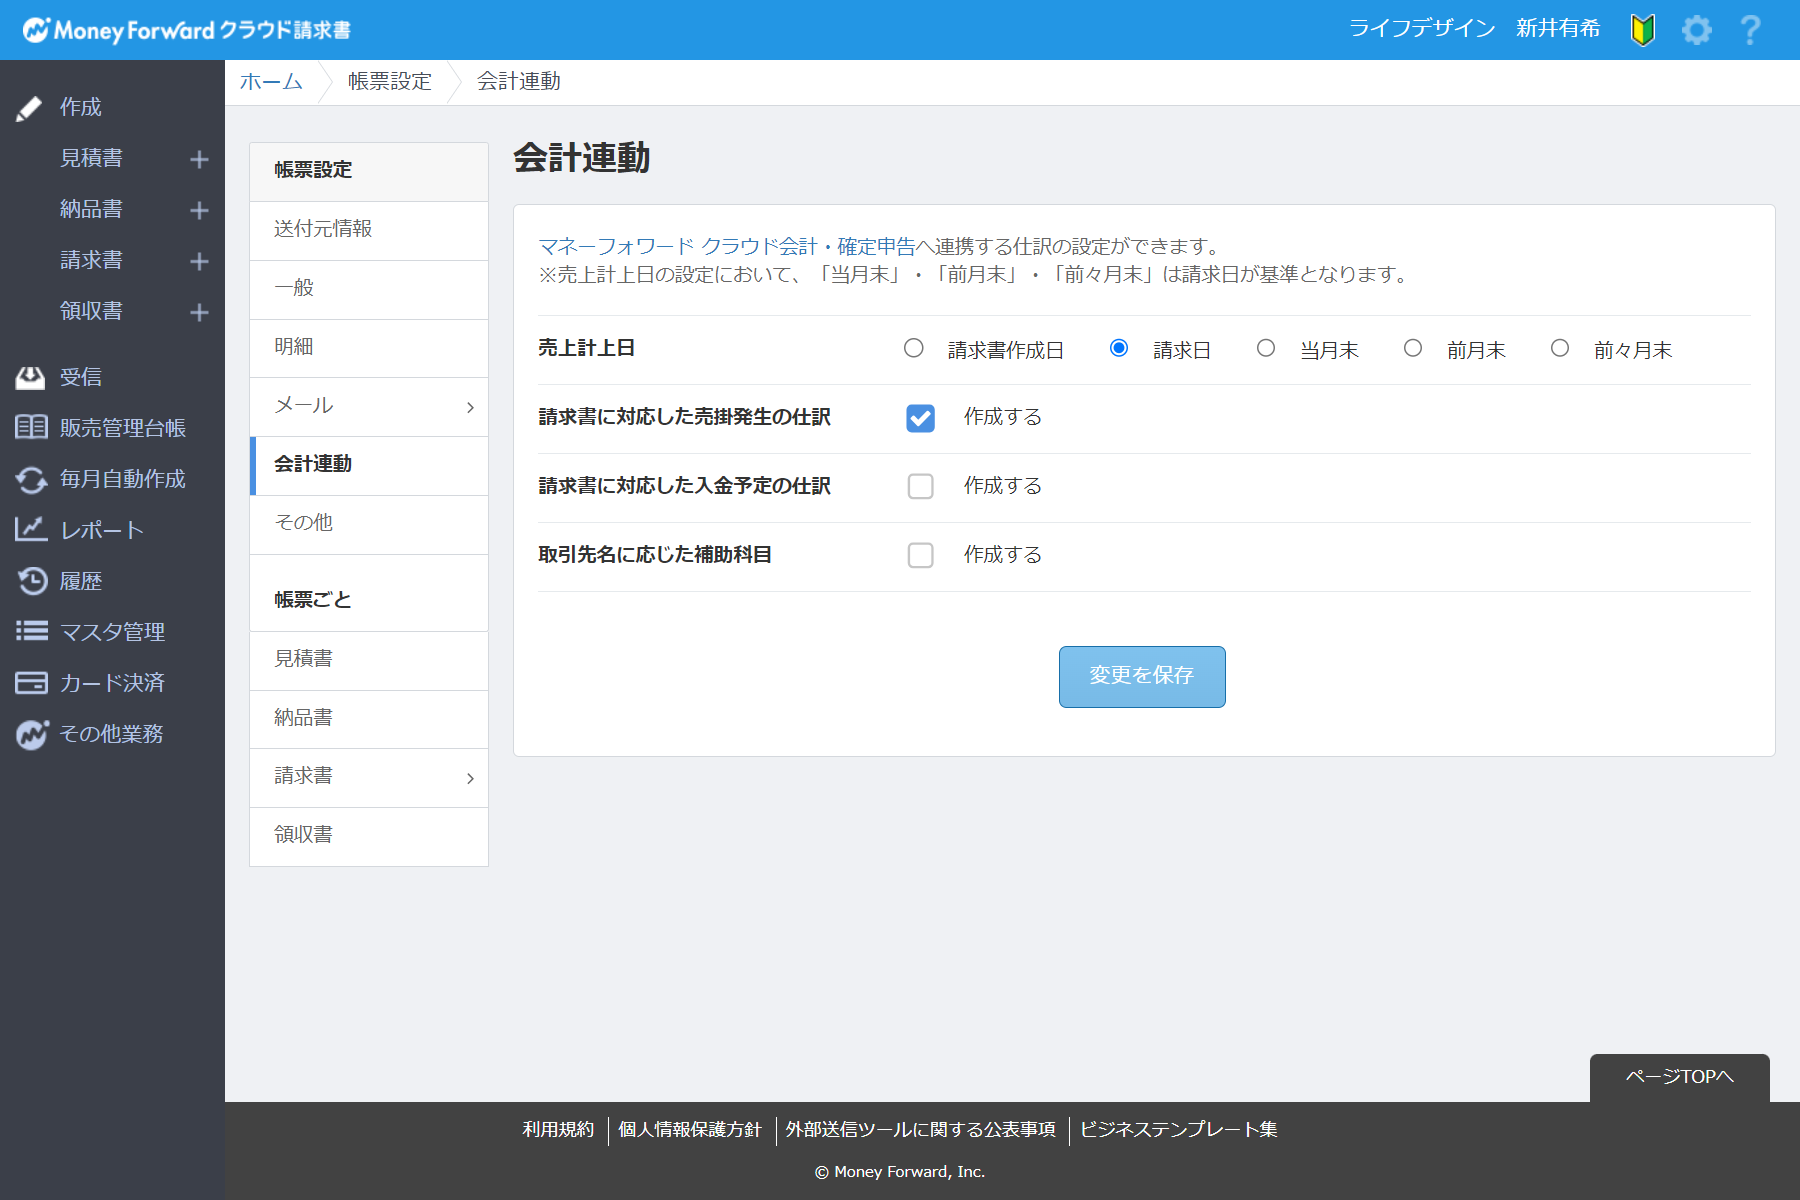Open レポート from the sidebar
The width and height of the screenshot is (1800, 1200).
pos(101,530)
